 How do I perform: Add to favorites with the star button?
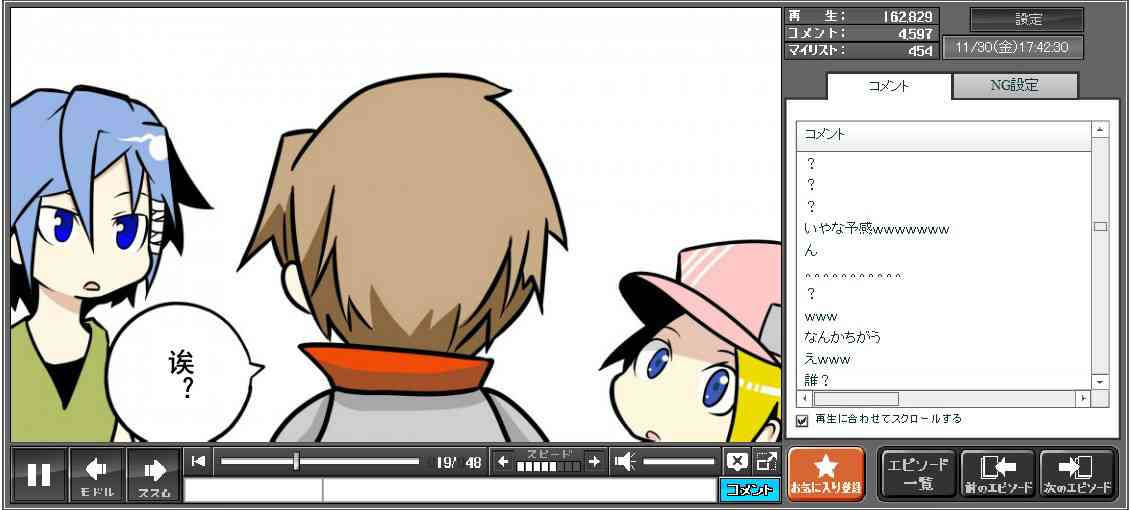click(826, 474)
